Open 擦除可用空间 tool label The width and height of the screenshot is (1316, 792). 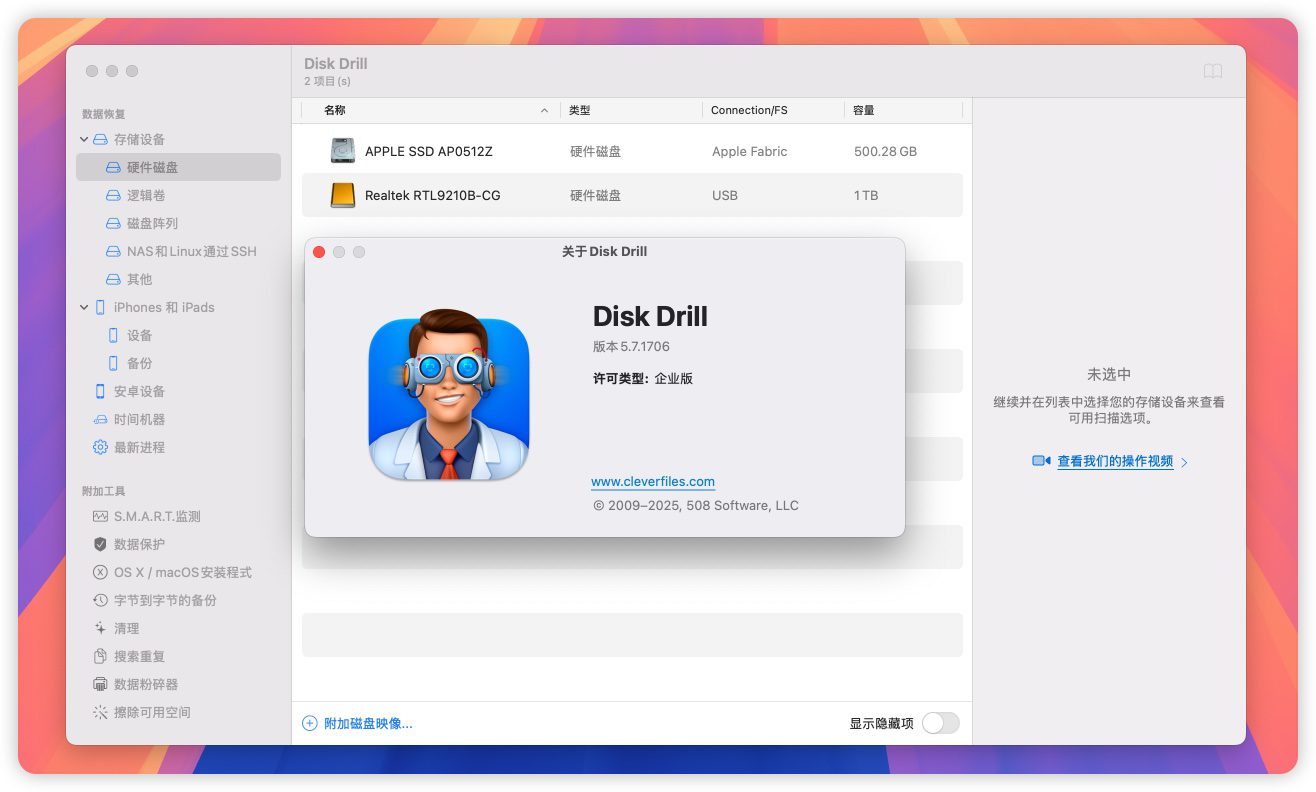pos(152,712)
